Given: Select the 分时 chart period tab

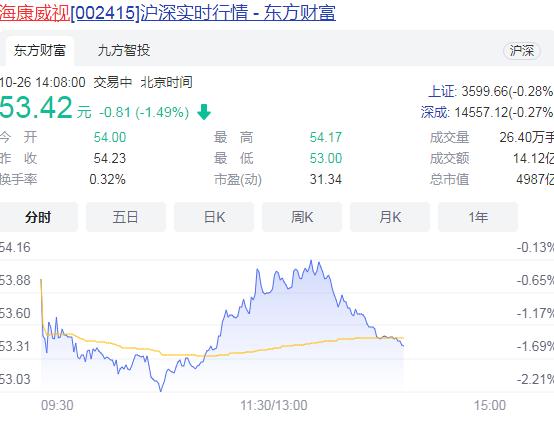Looking at the screenshot, I should pyautogui.click(x=38, y=217).
